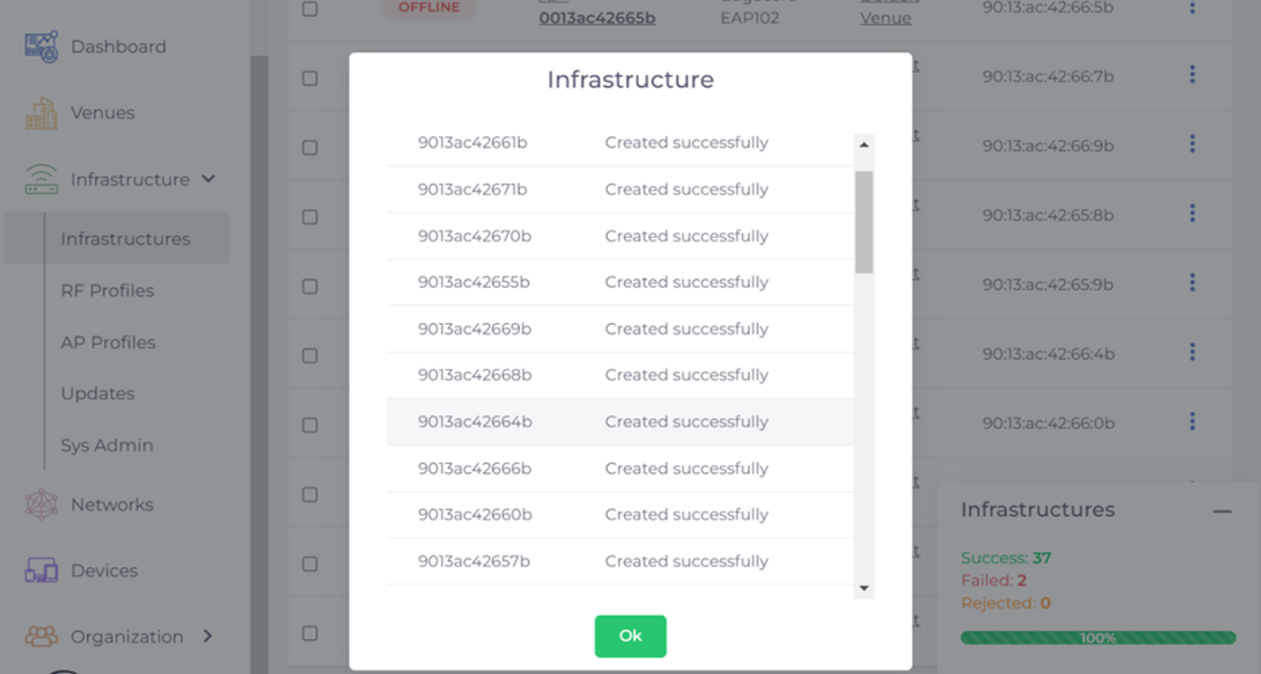Tick checkbox in the 90:13:ac:42:65:9b row
The height and width of the screenshot is (674, 1261).
[310, 286]
